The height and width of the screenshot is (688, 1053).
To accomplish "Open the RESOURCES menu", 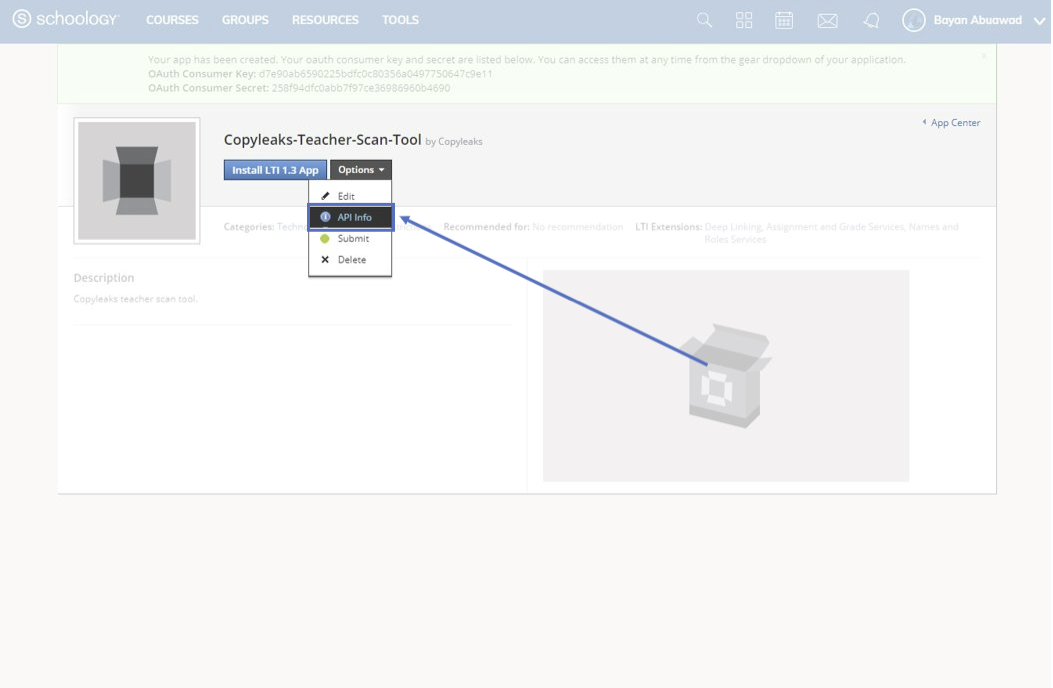I will 325,20.
